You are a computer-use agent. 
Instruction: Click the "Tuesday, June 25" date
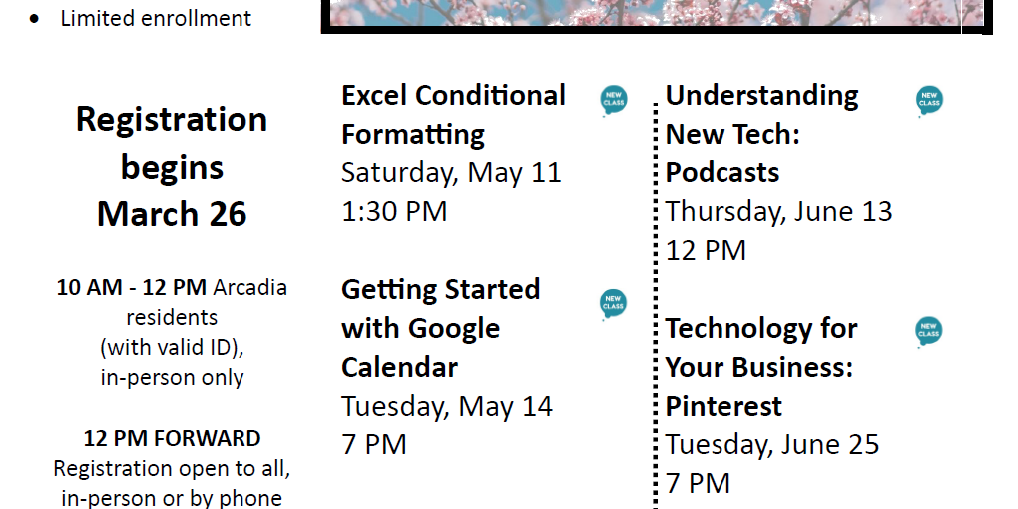coord(773,444)
